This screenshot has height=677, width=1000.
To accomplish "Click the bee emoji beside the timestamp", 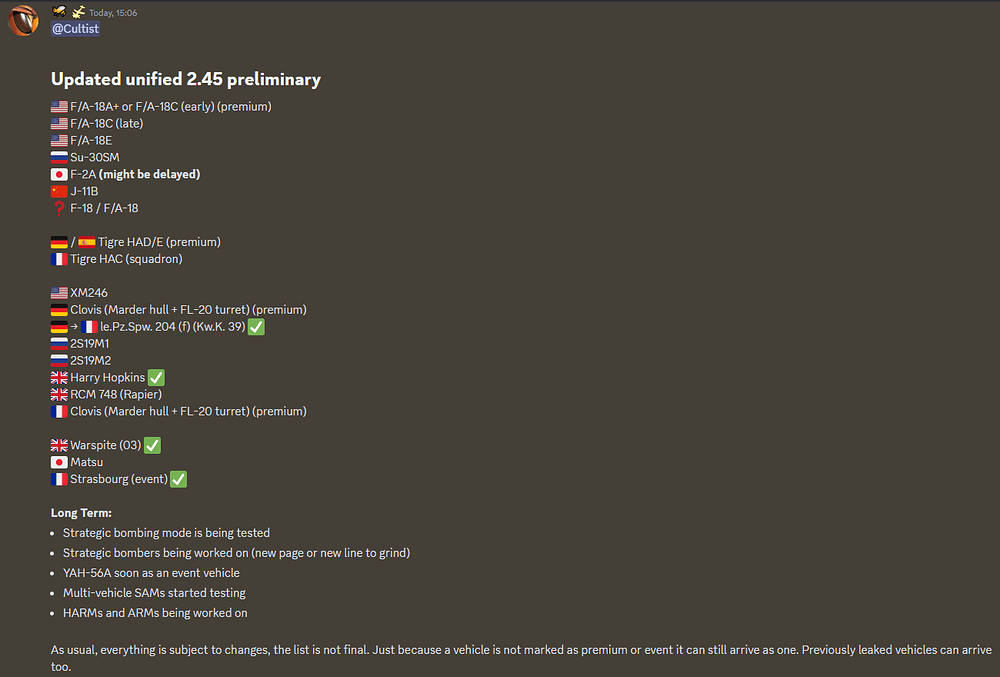I will tap(59, 11).
